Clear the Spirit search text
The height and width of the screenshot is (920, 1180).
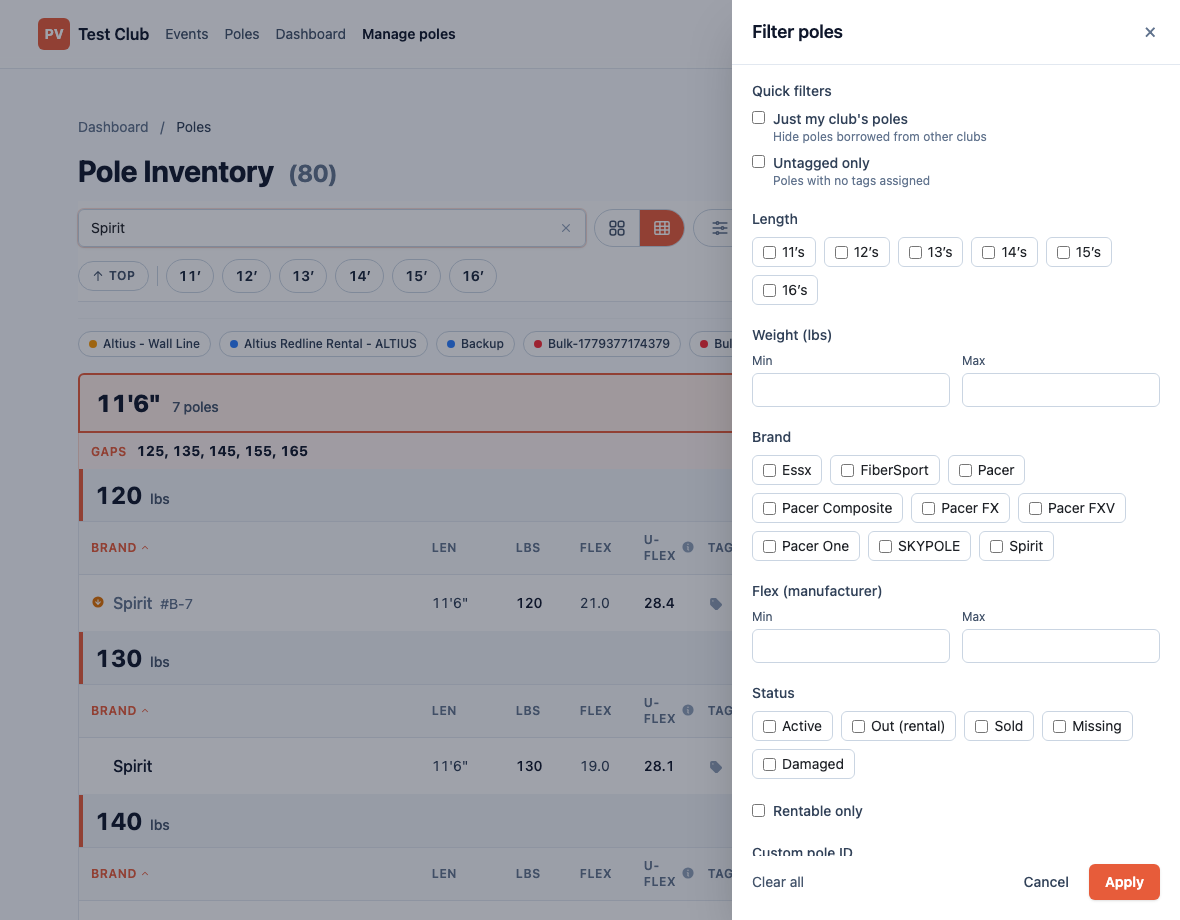click(x=566, y=228)
